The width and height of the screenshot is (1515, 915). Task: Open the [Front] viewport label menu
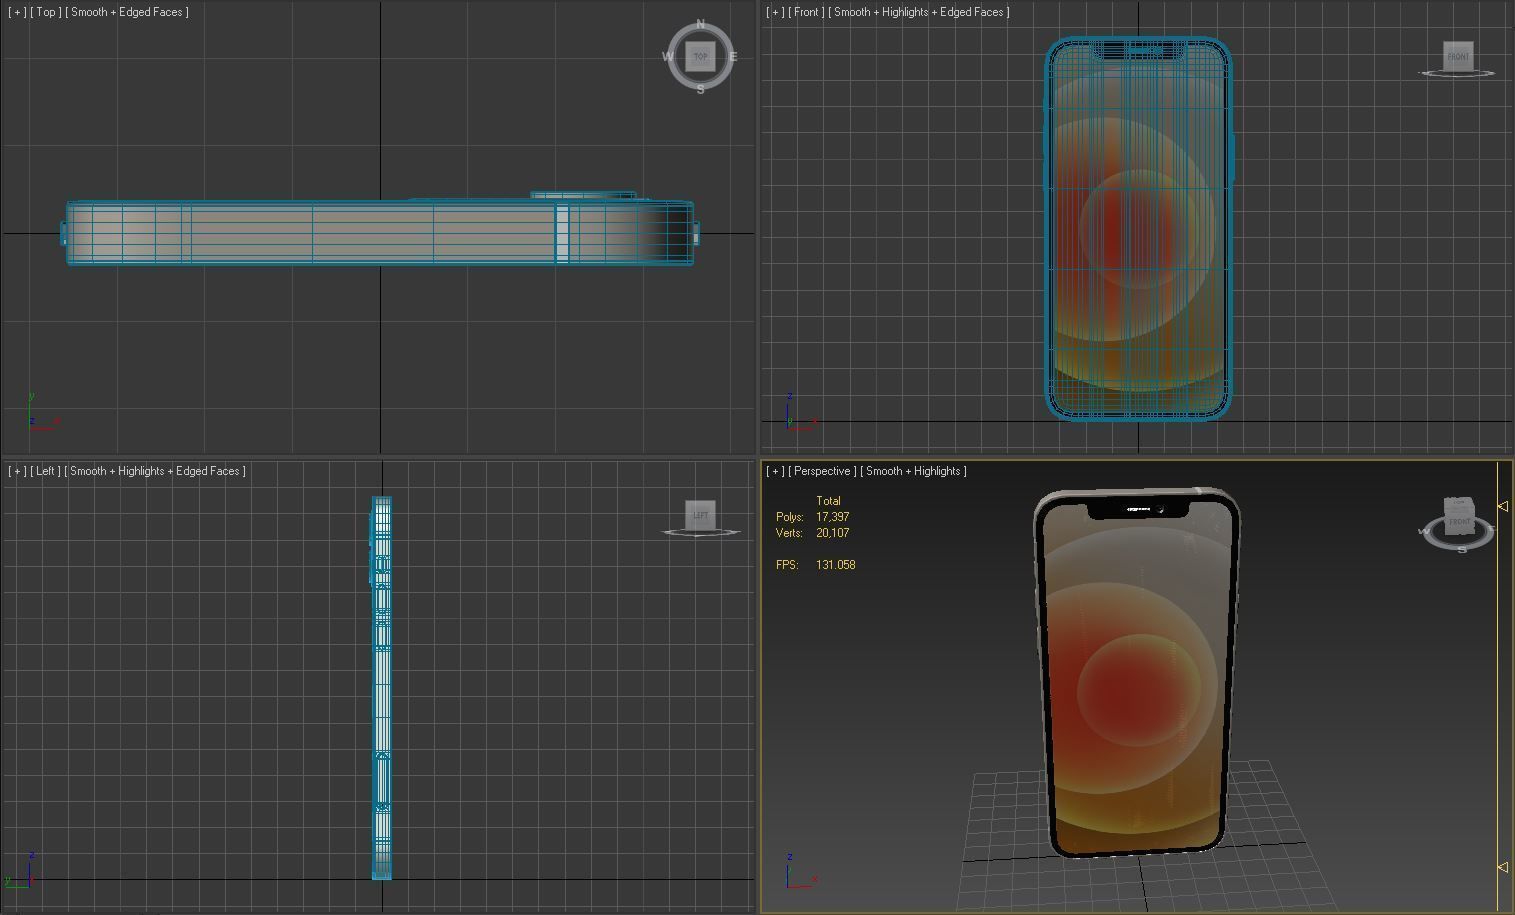click(x=805, y=12)
